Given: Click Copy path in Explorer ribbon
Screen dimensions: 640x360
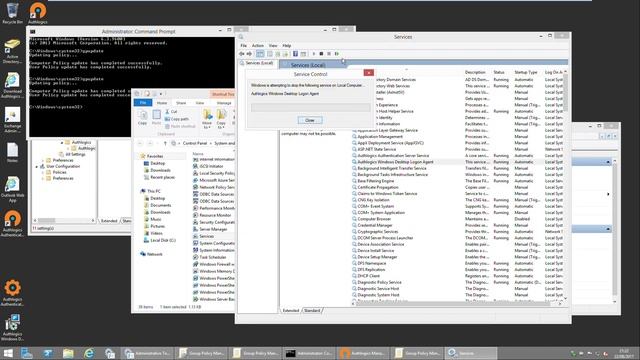Looking at the screenshot, I should coord(177,119).
